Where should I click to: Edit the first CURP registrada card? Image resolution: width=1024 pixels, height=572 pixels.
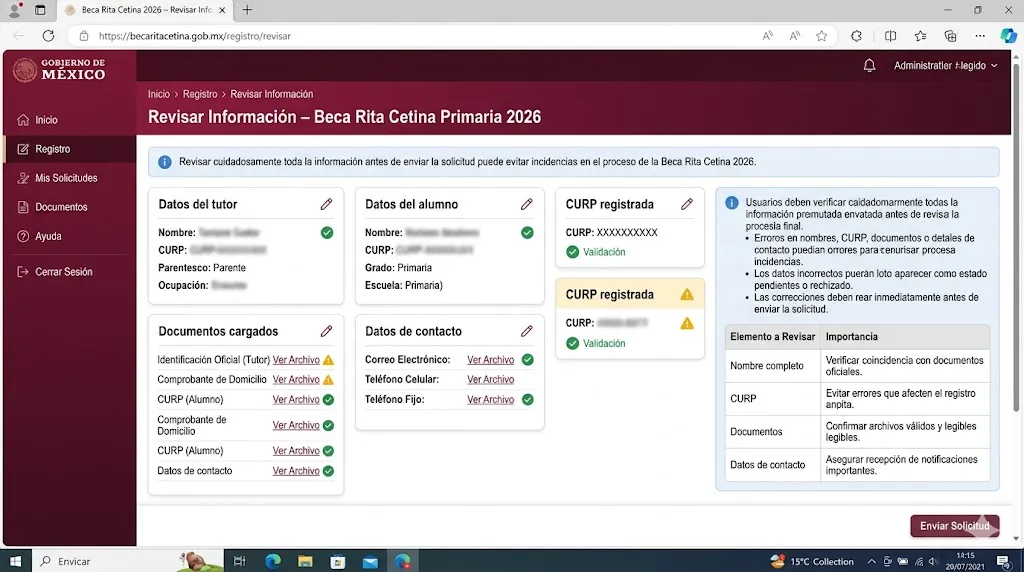pyautogui.click(x=686, y=204)
